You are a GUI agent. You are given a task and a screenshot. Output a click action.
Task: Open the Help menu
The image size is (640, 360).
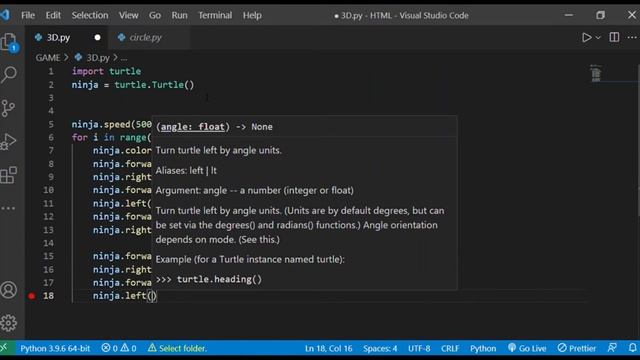pyautogui.click(x=252, y=16)
